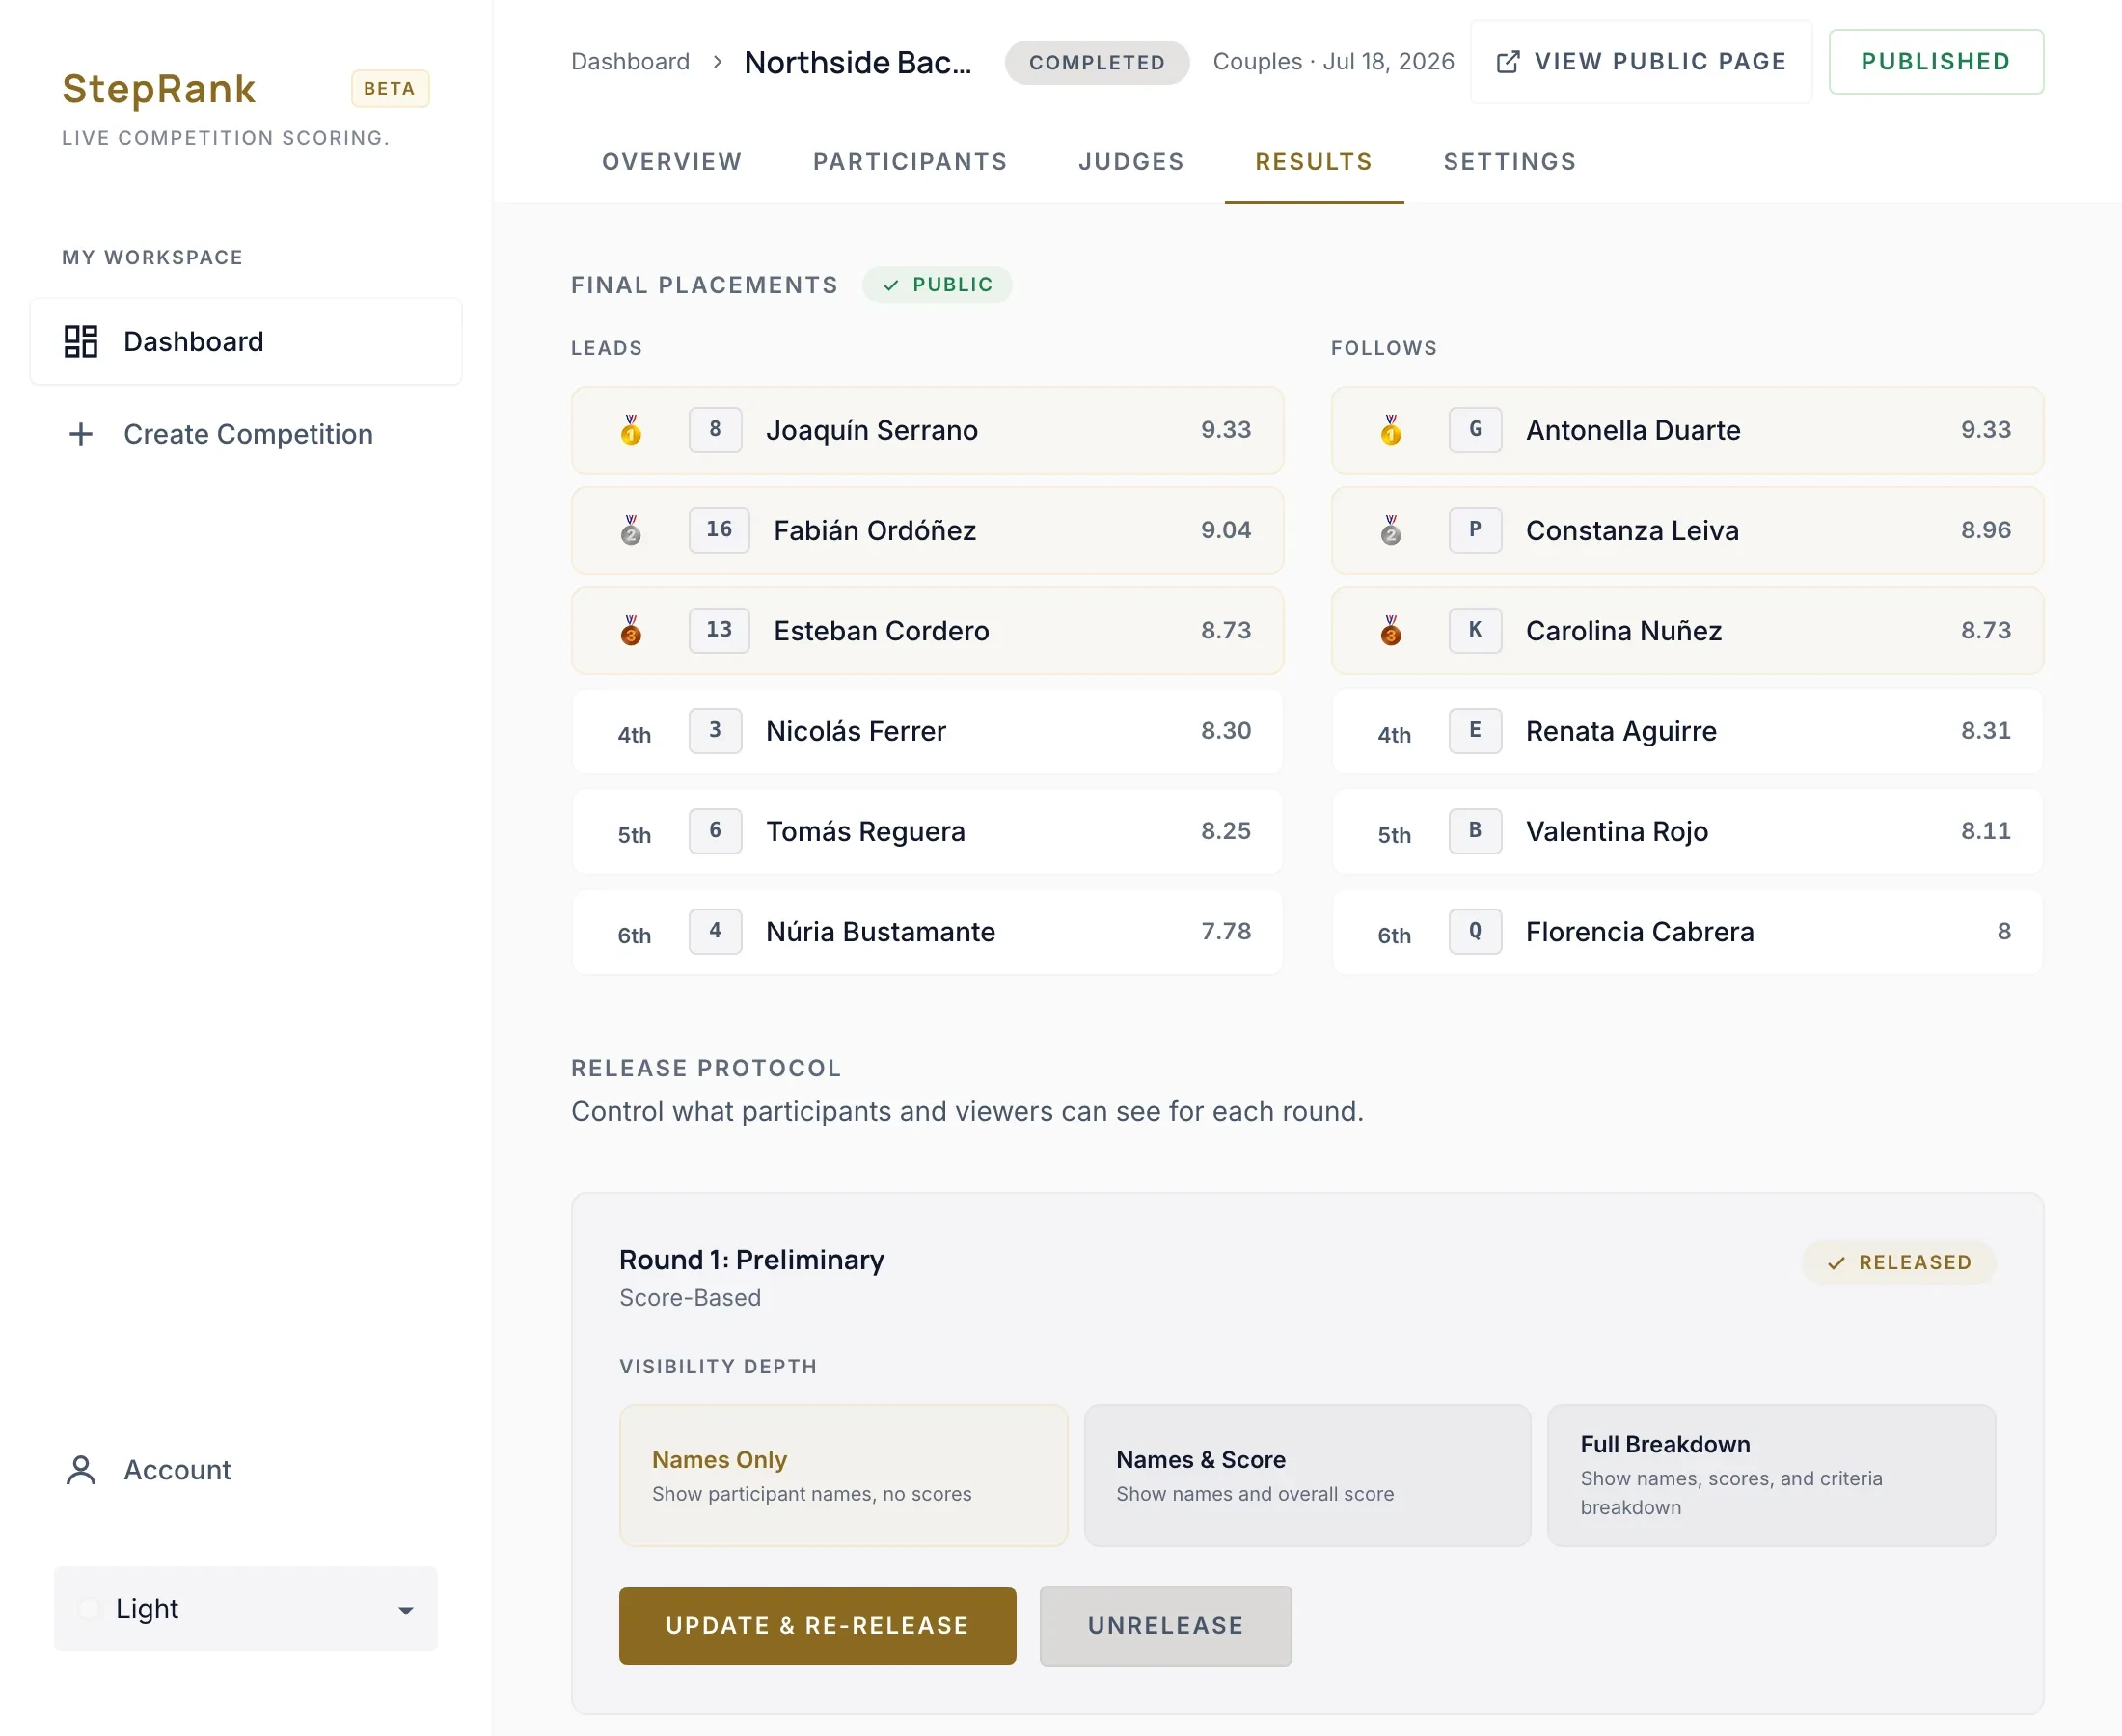Click Create Competition in sidebar

click(x=246, y=434)
